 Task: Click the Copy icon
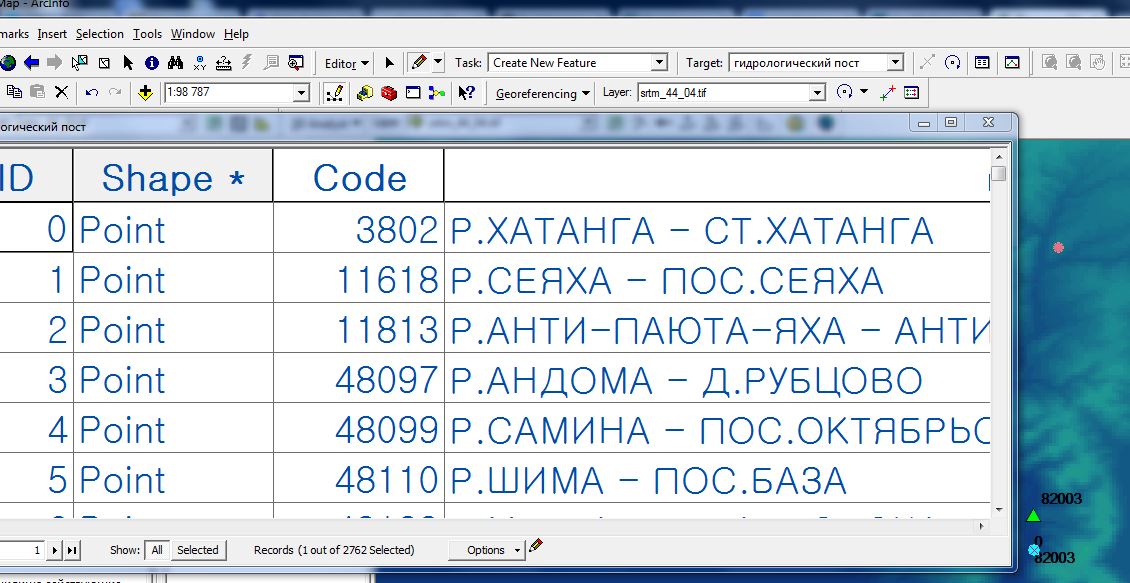tap(14, 92)
